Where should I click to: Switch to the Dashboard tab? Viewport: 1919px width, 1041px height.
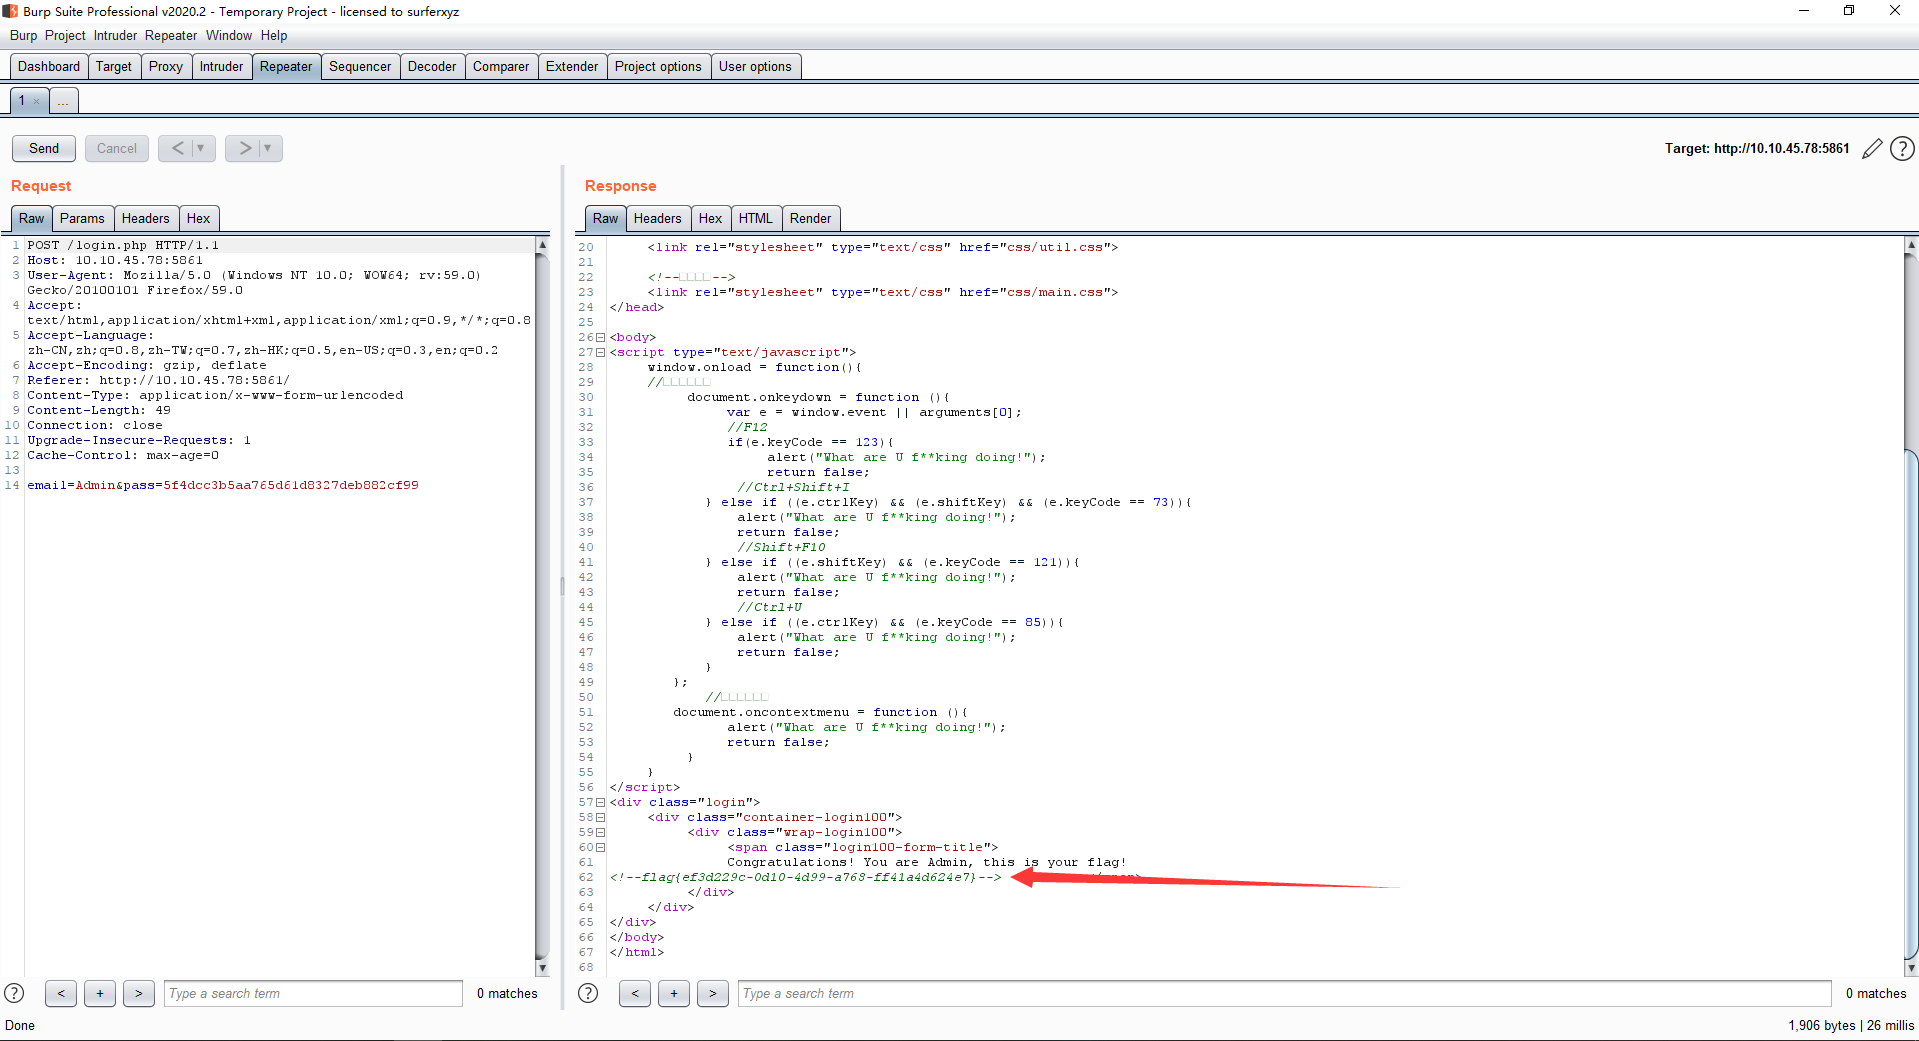pos(49,66)
